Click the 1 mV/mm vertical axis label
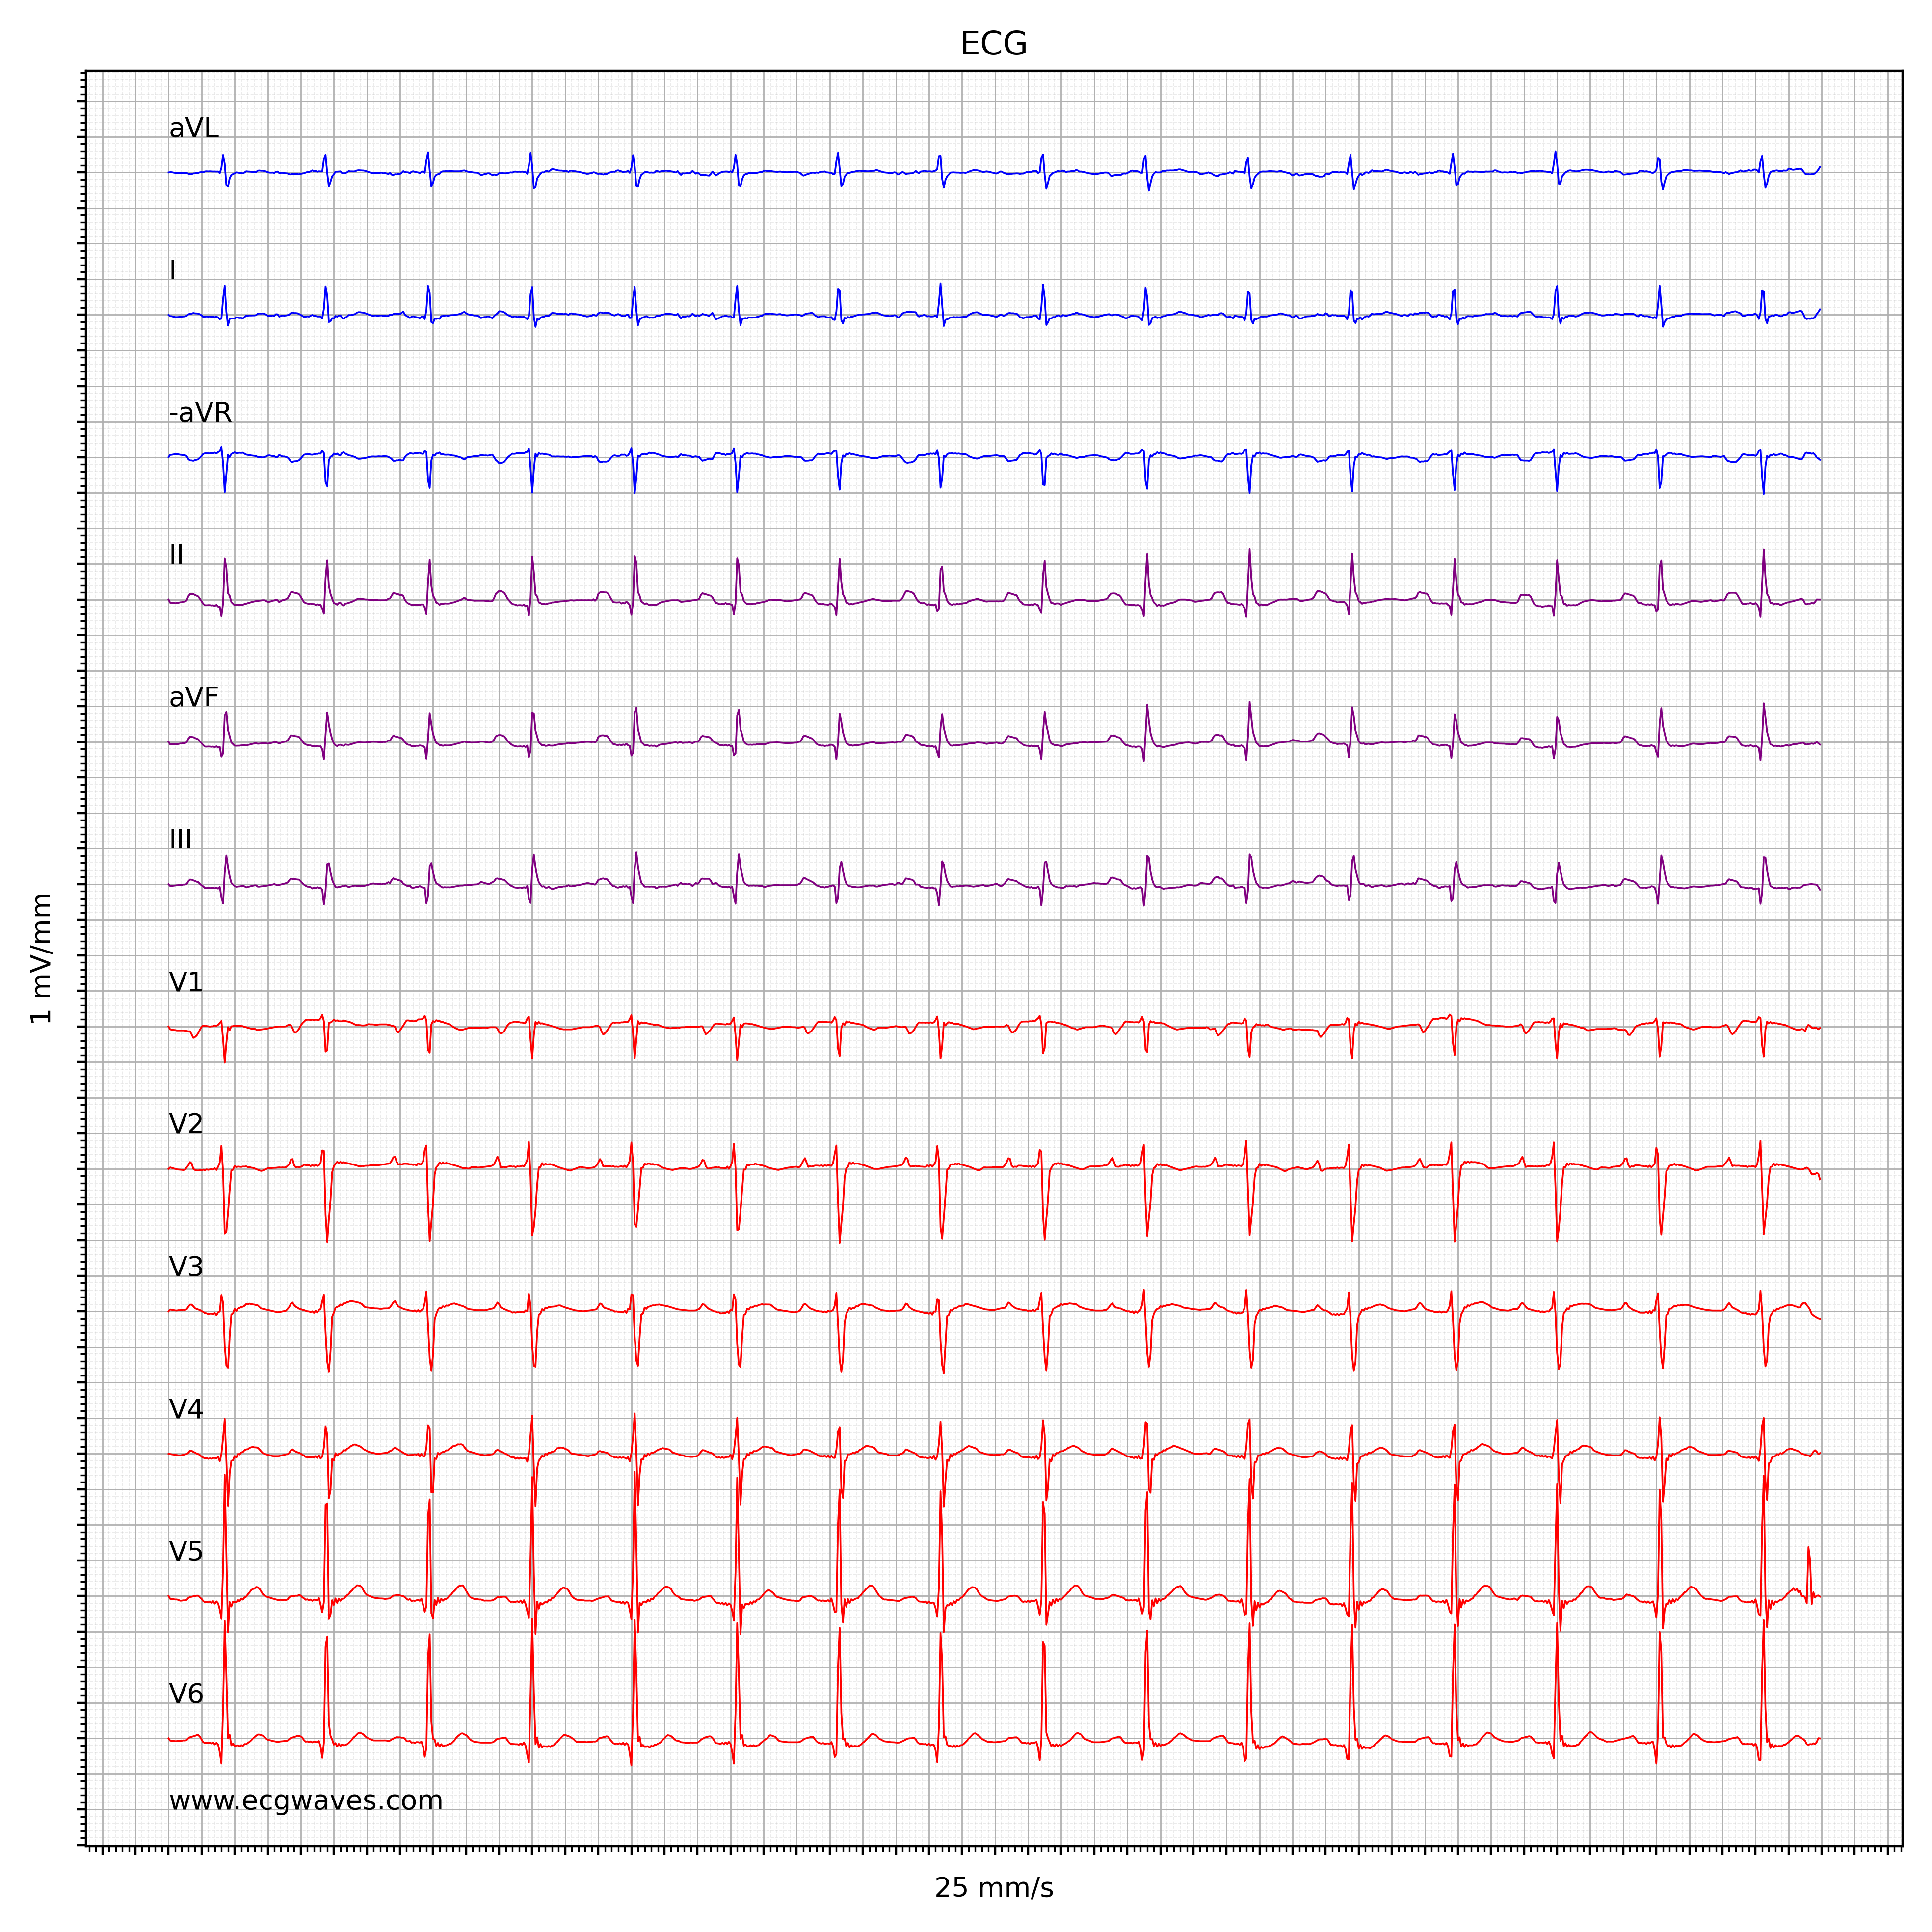Screen dimensions: 1932x1932 pyautogui.click(x=41, y=959)
